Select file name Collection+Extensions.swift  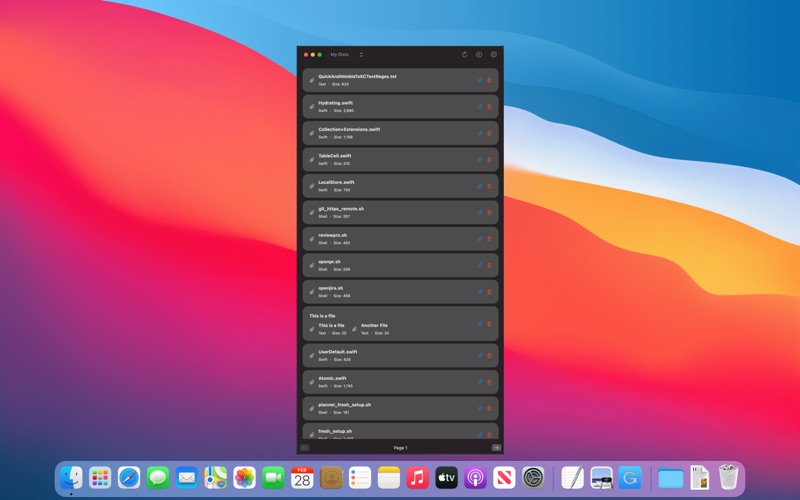pos(349,130)
